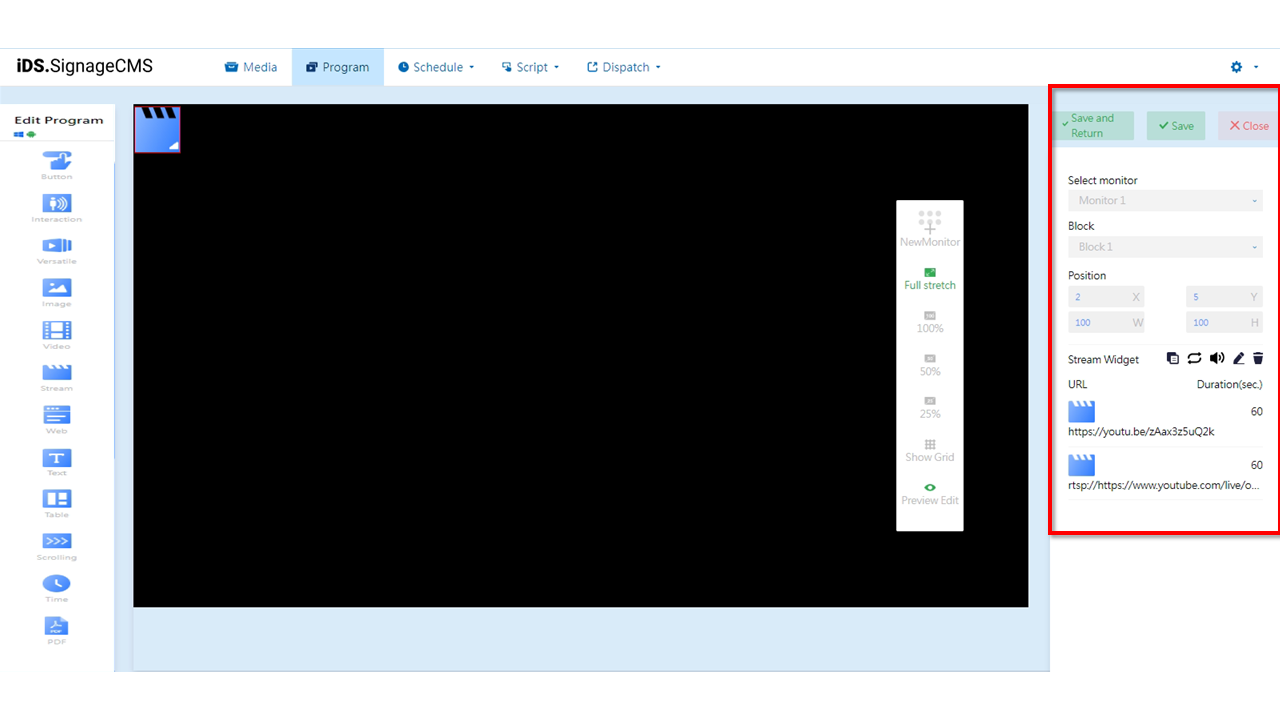This screenshot has height=720, width=1280.
Task: Click the Save and Return button
Action: (1093, 125)
